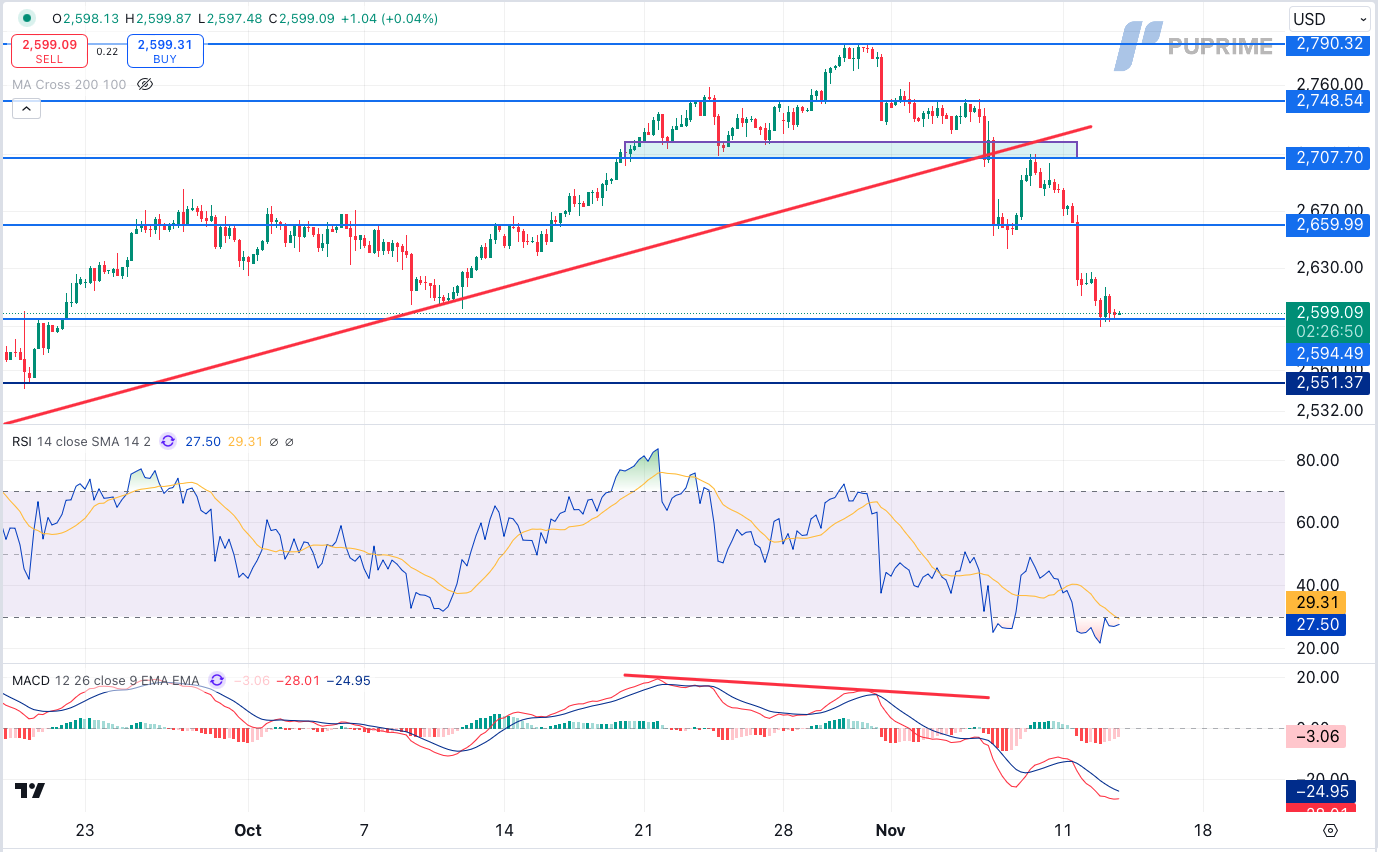Click the first RSI empty value symbol ∅

275,441
